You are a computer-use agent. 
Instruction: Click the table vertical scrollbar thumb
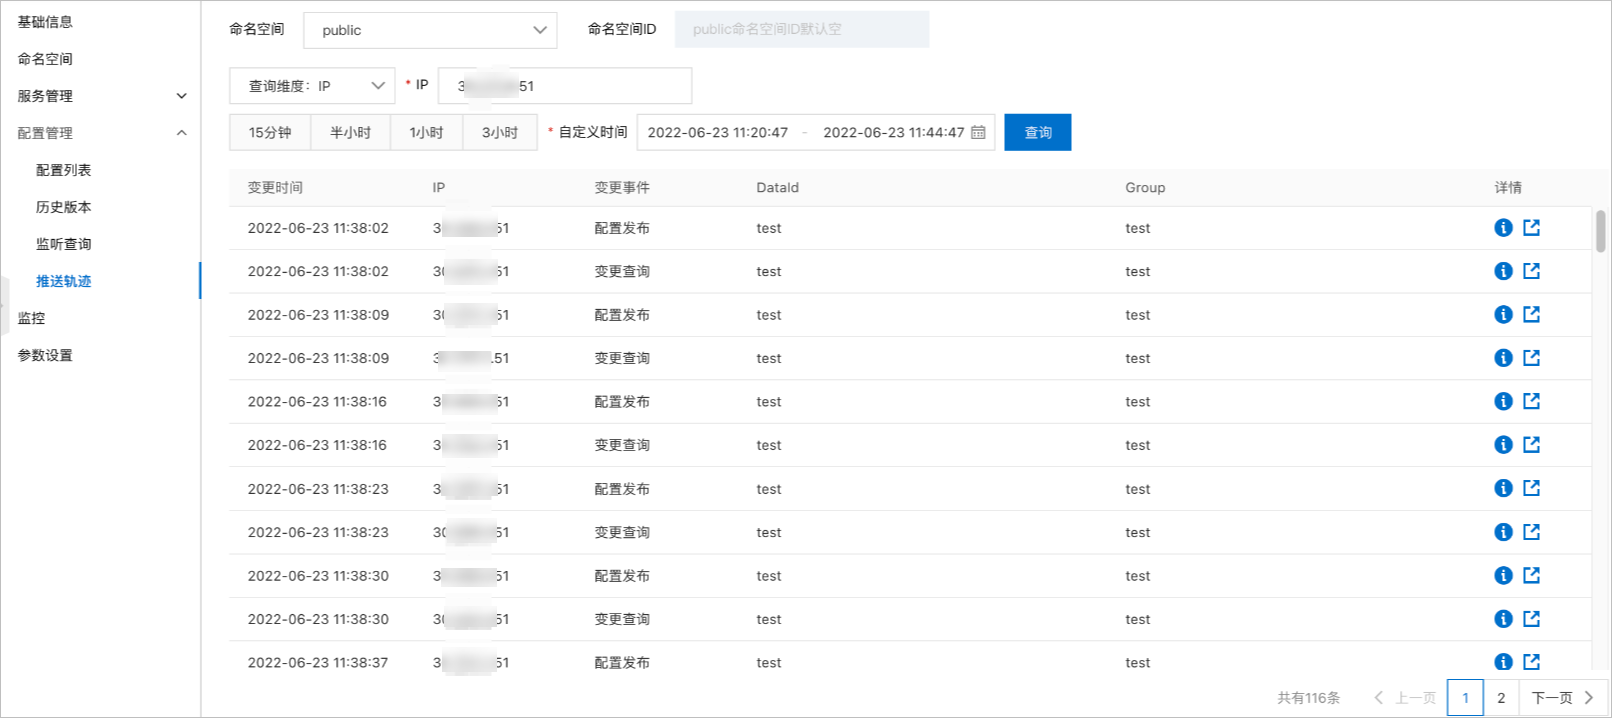1601,231
